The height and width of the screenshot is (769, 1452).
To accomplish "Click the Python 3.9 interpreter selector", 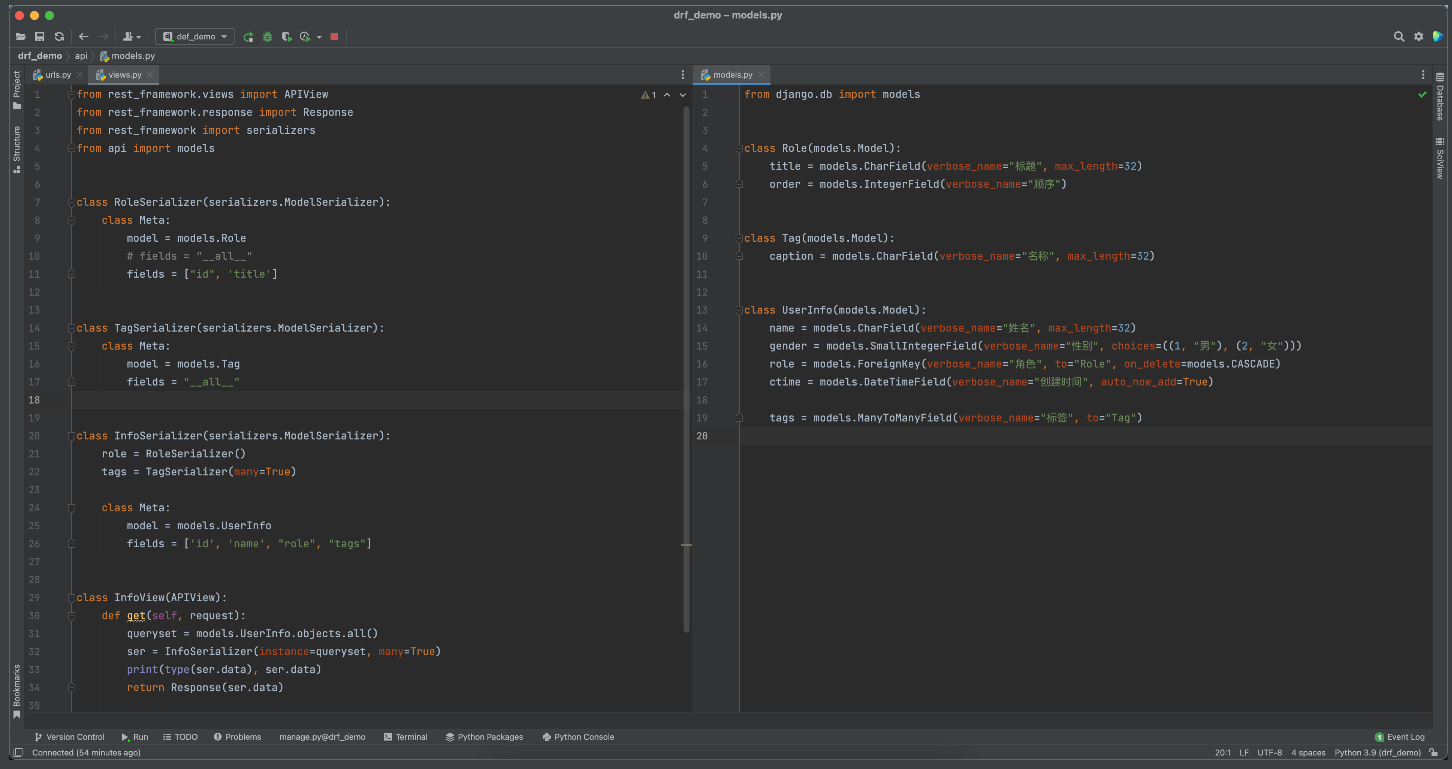I will [x=1377, y=753].
